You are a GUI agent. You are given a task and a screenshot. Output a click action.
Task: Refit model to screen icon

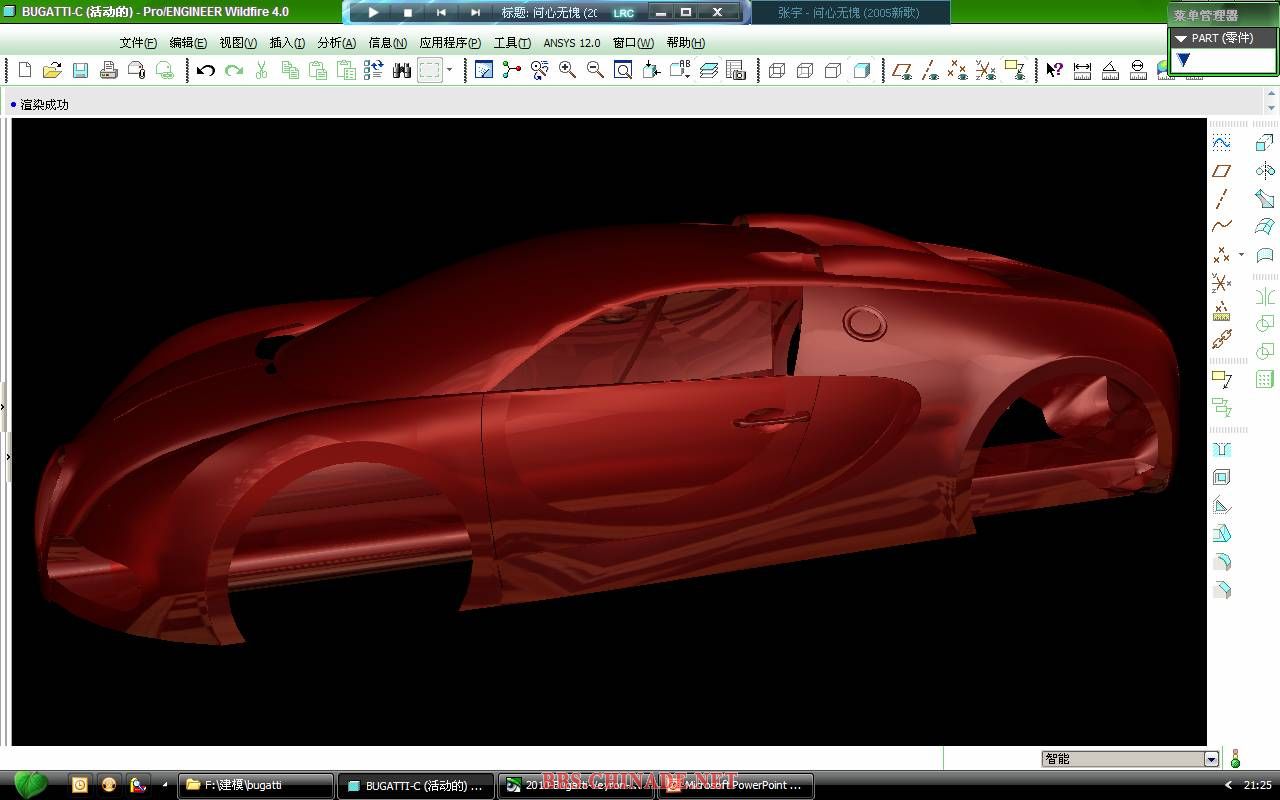623,70
